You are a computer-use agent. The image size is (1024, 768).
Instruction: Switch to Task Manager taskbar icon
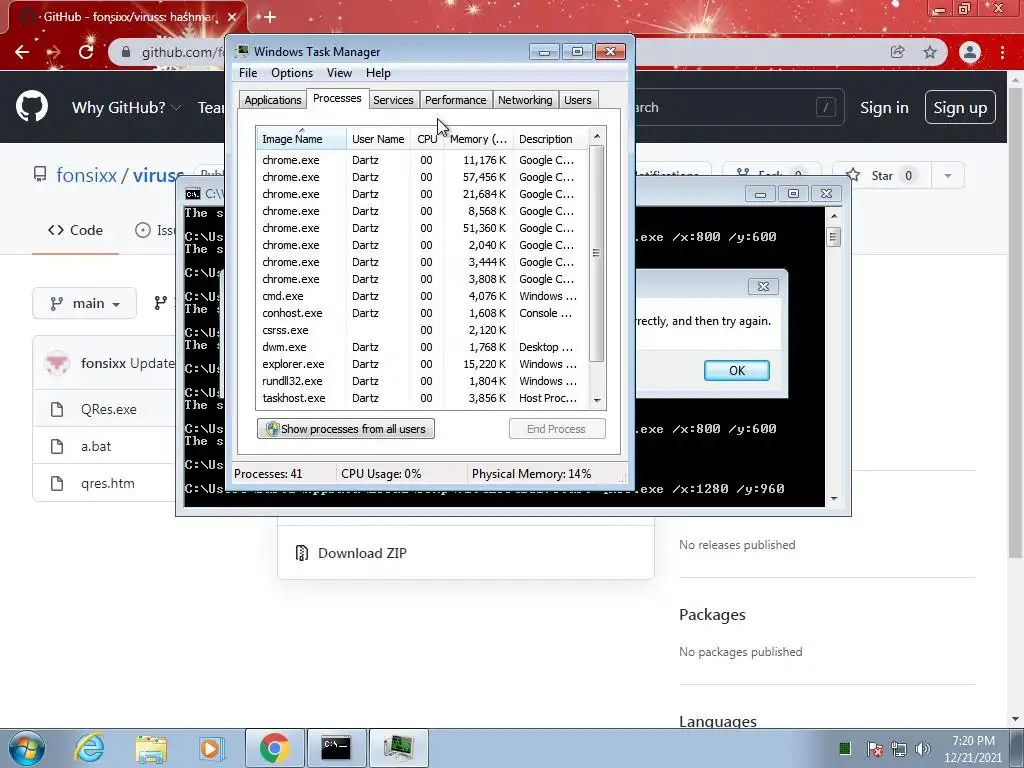click(x=398, y=748)
